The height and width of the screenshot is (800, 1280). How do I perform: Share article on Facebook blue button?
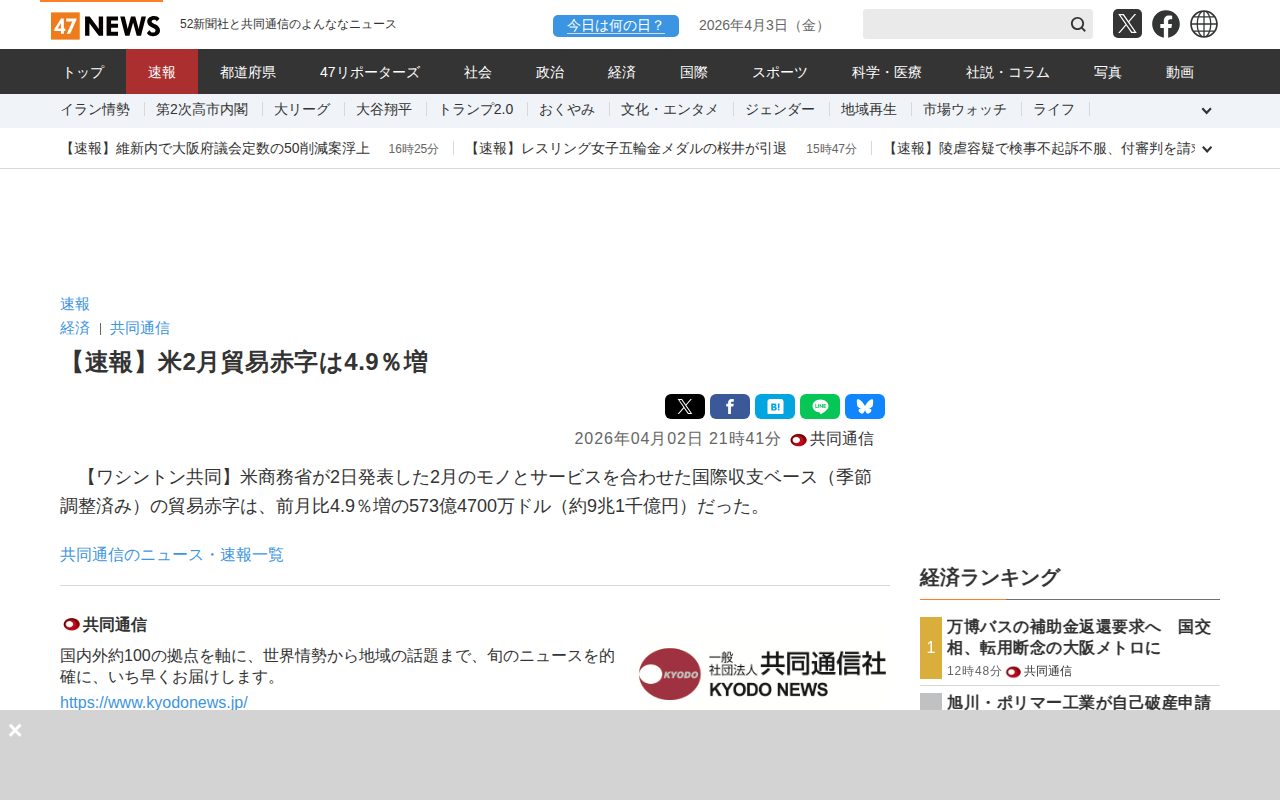coord(730,406)
